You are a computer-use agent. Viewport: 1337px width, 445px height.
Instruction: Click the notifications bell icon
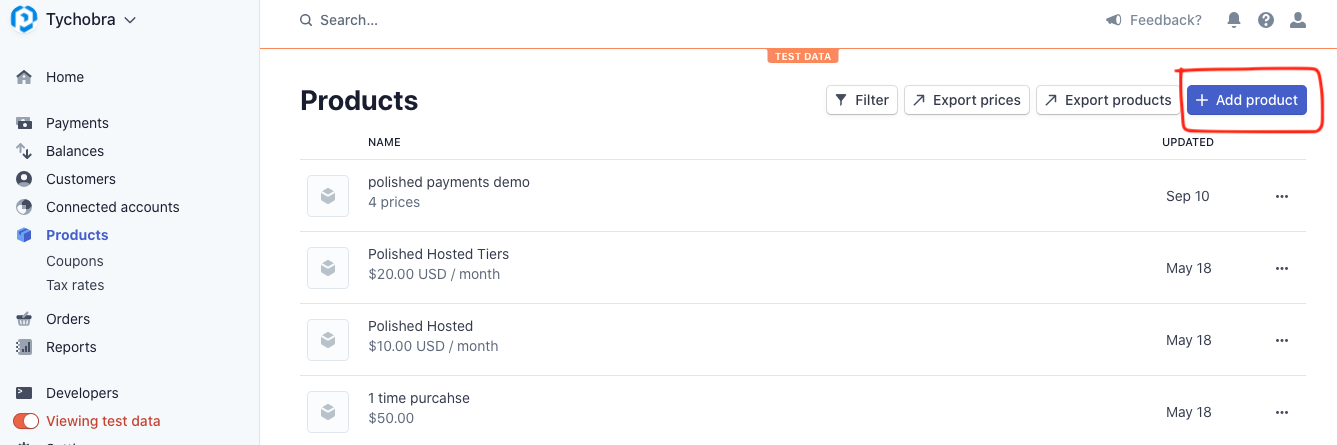click(x=1234, y=20)
